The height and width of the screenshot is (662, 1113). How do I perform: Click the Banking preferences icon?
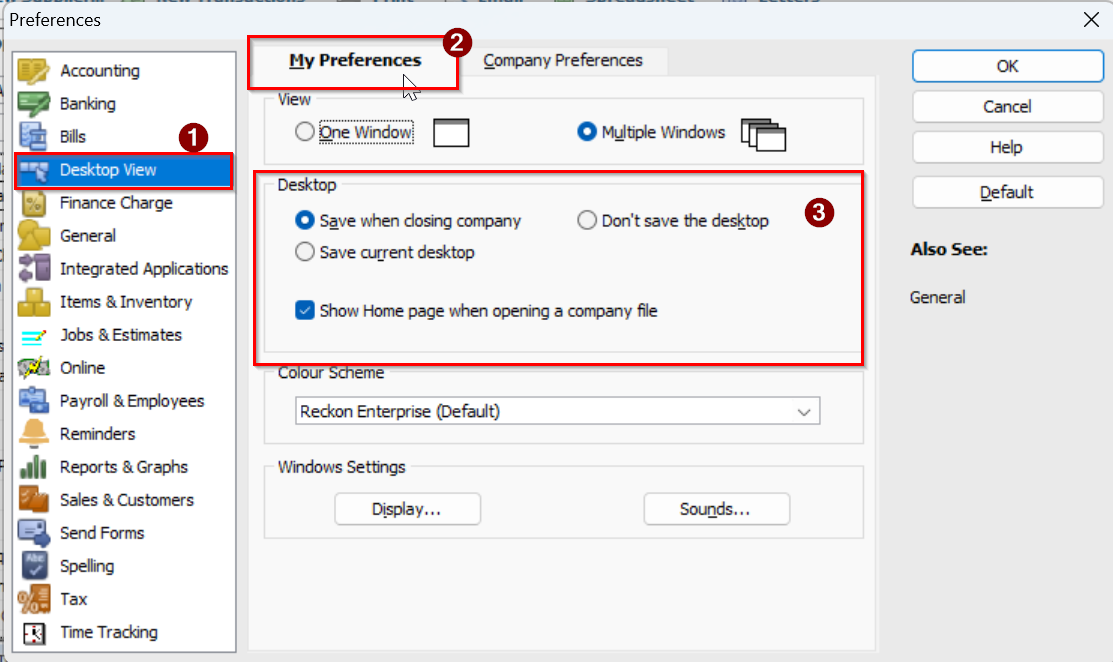point(33,104)
